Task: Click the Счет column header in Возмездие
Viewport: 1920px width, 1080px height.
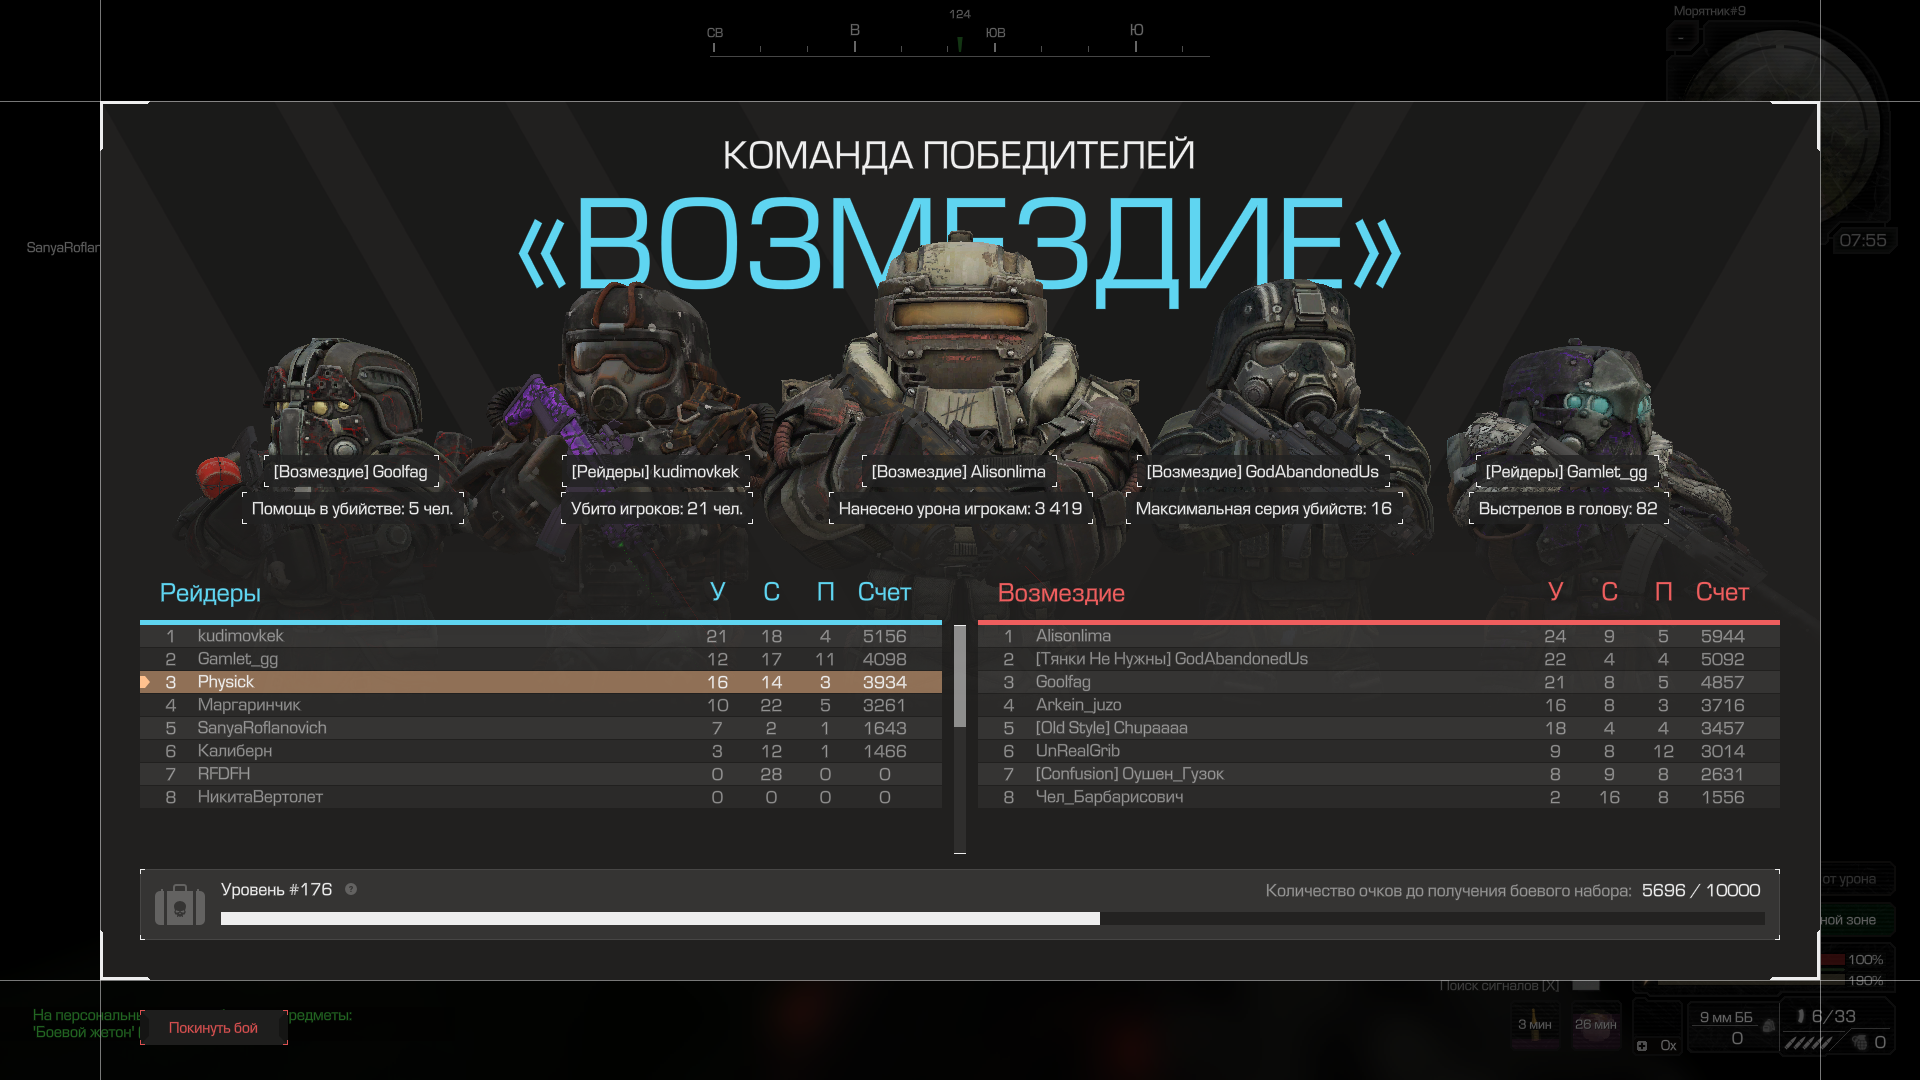Action: tap(1722, 592)
